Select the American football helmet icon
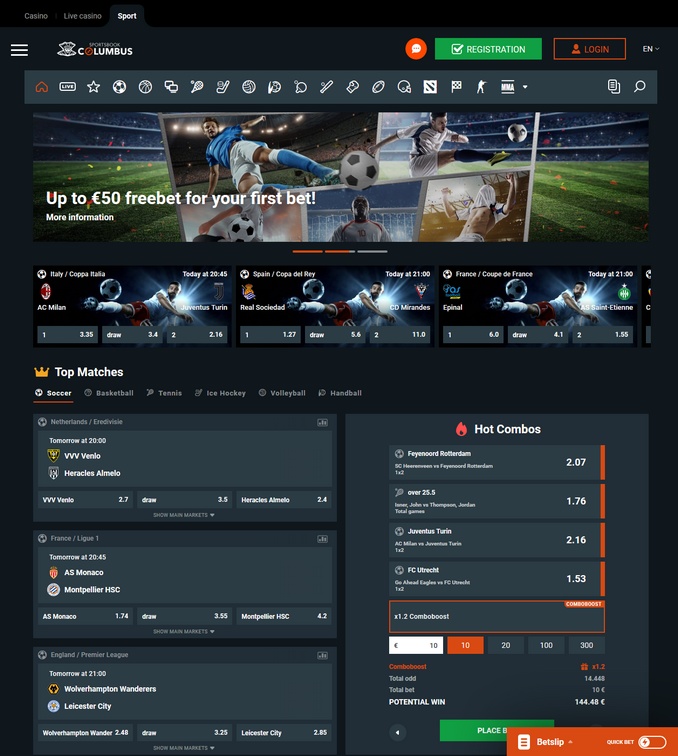 point(404,87)
